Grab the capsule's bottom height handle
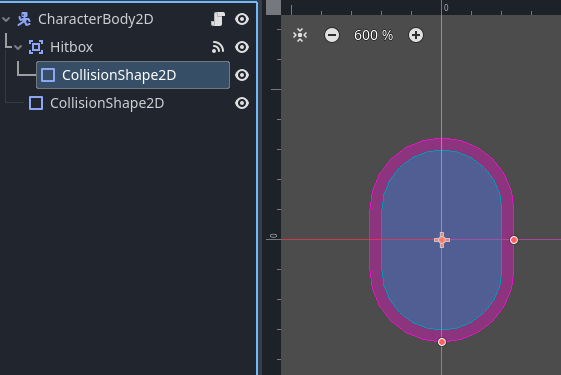This screenshot has height=375, width=561. [442, 342]
